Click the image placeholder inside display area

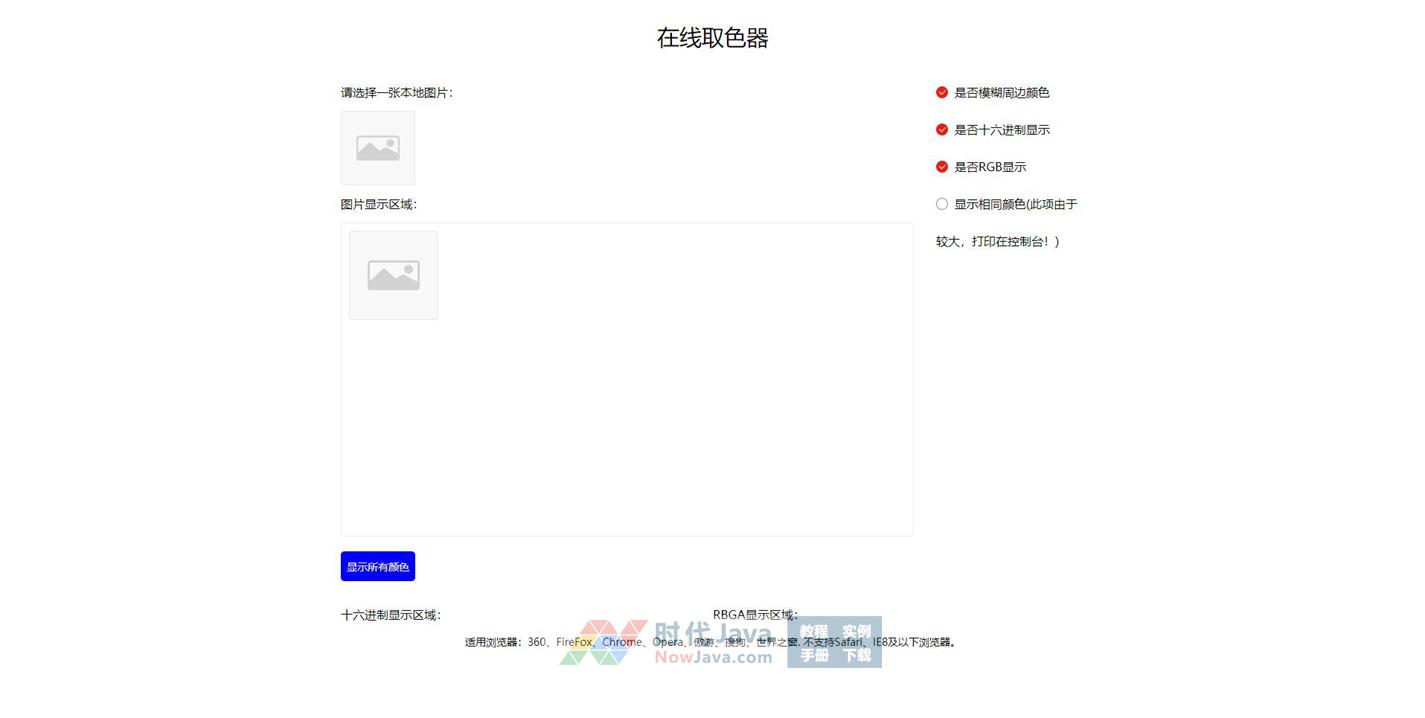(393, 275)
